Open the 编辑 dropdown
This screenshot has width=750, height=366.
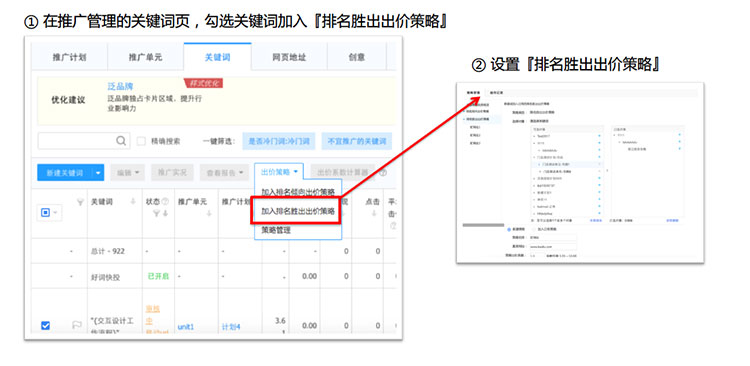click(128, 173)
